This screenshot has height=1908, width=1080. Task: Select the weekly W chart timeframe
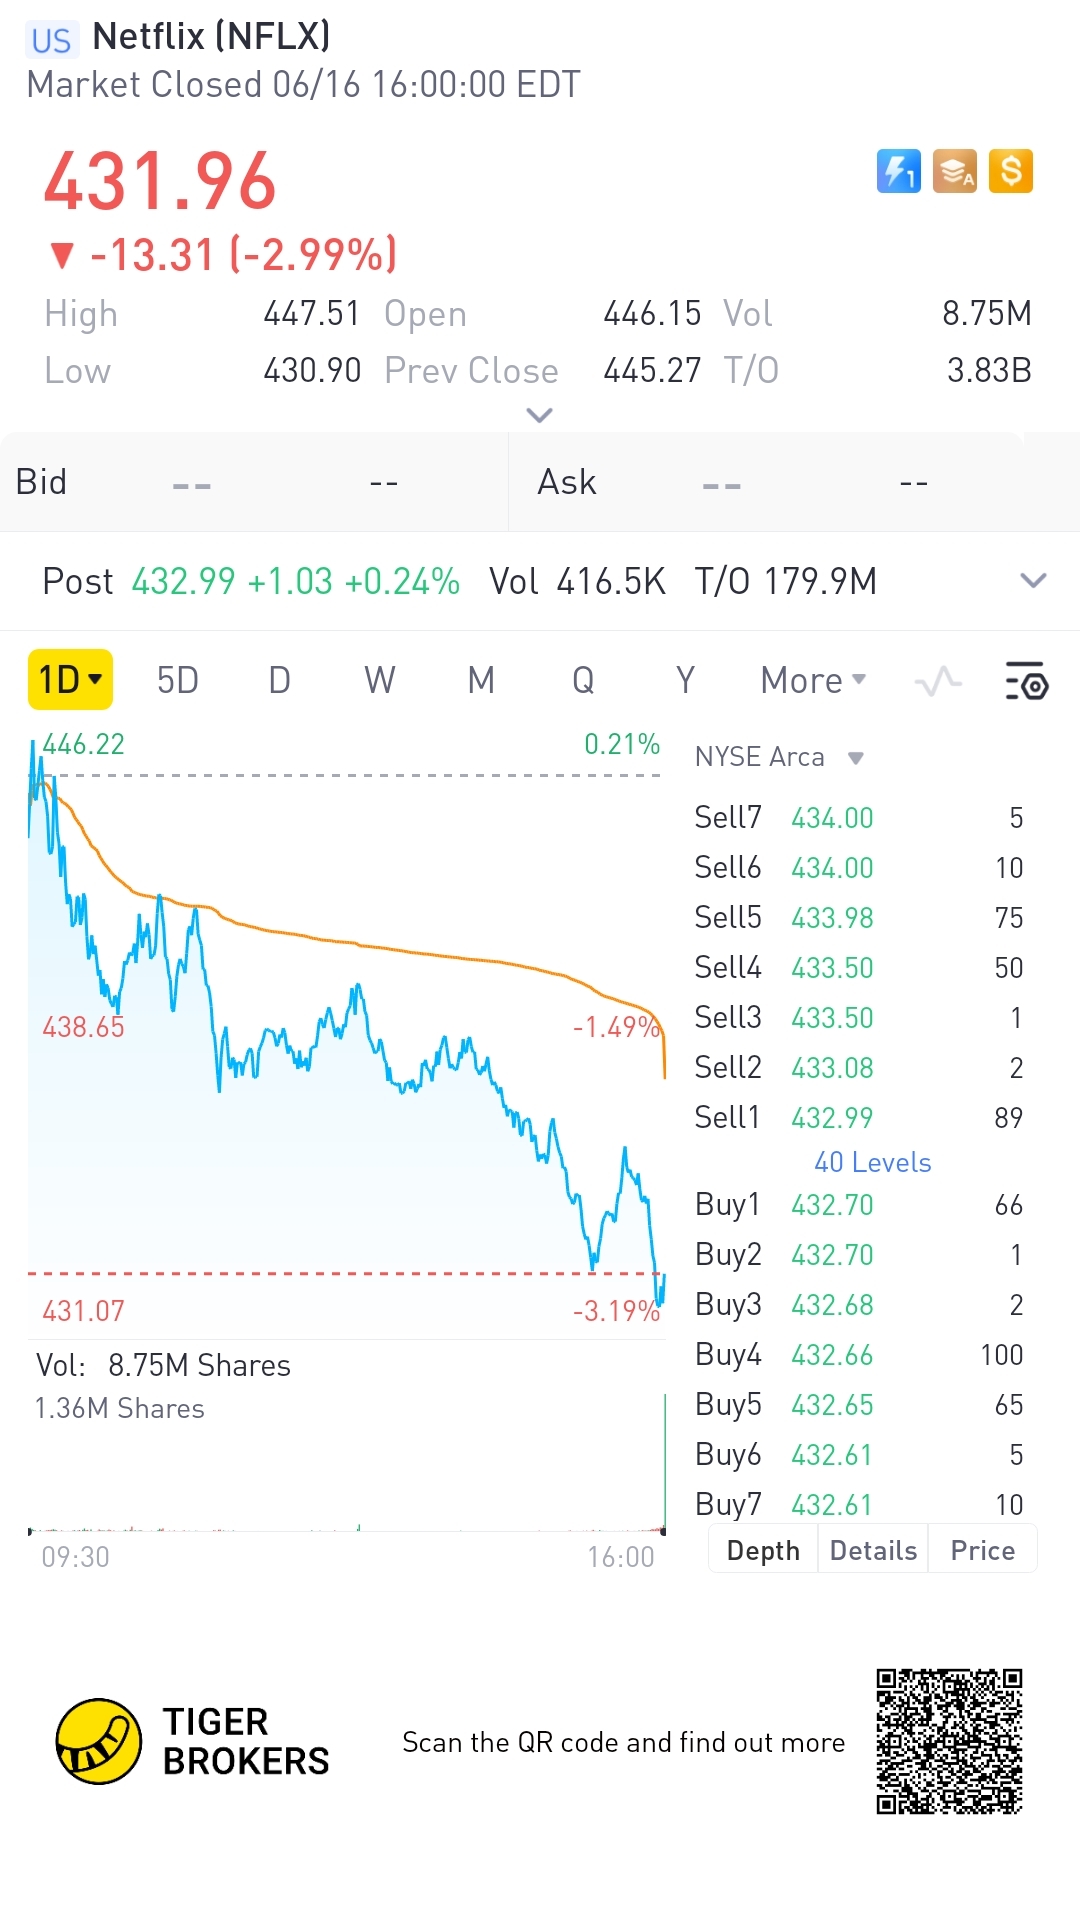click(379, 681)
